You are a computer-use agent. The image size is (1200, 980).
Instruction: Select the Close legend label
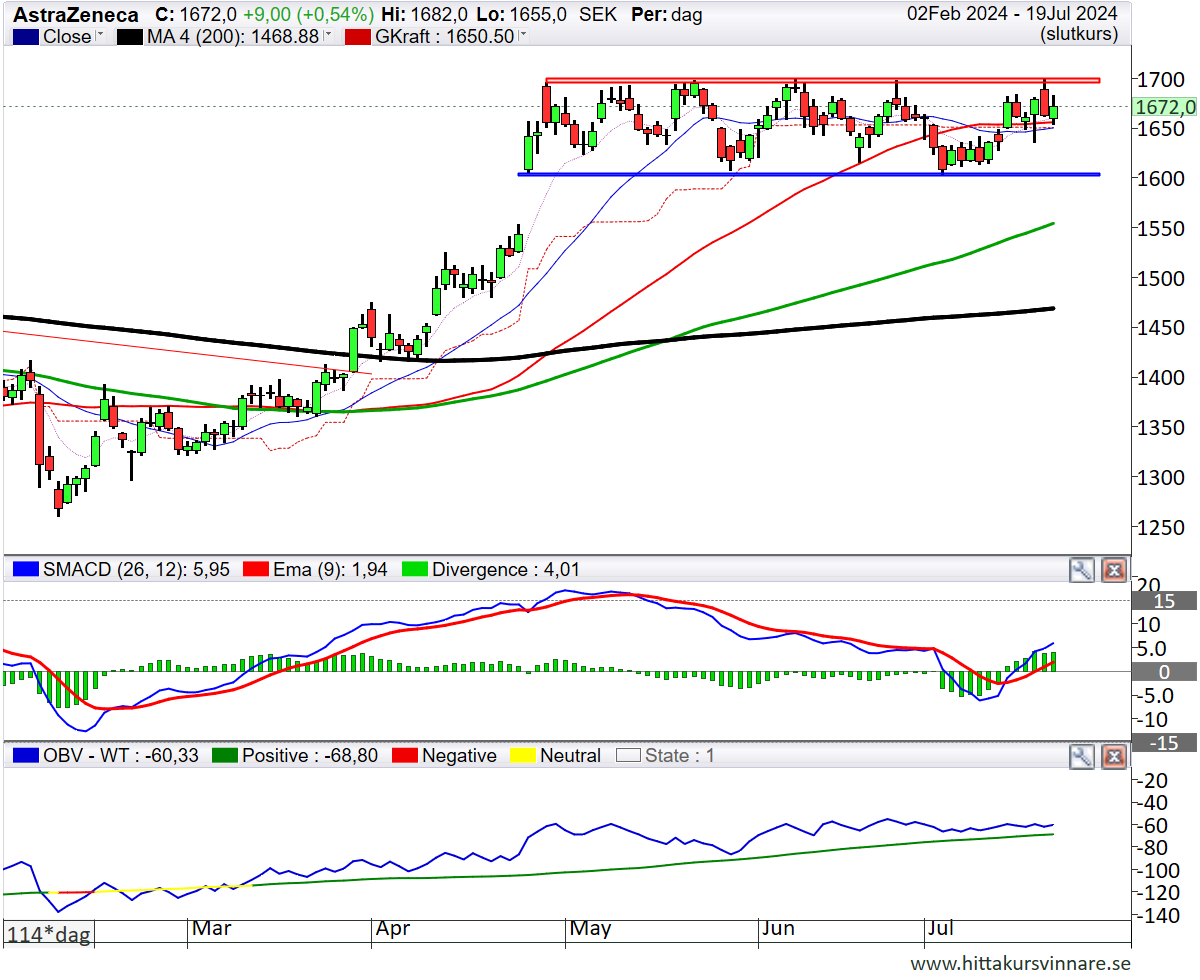(x=68, y=36)
